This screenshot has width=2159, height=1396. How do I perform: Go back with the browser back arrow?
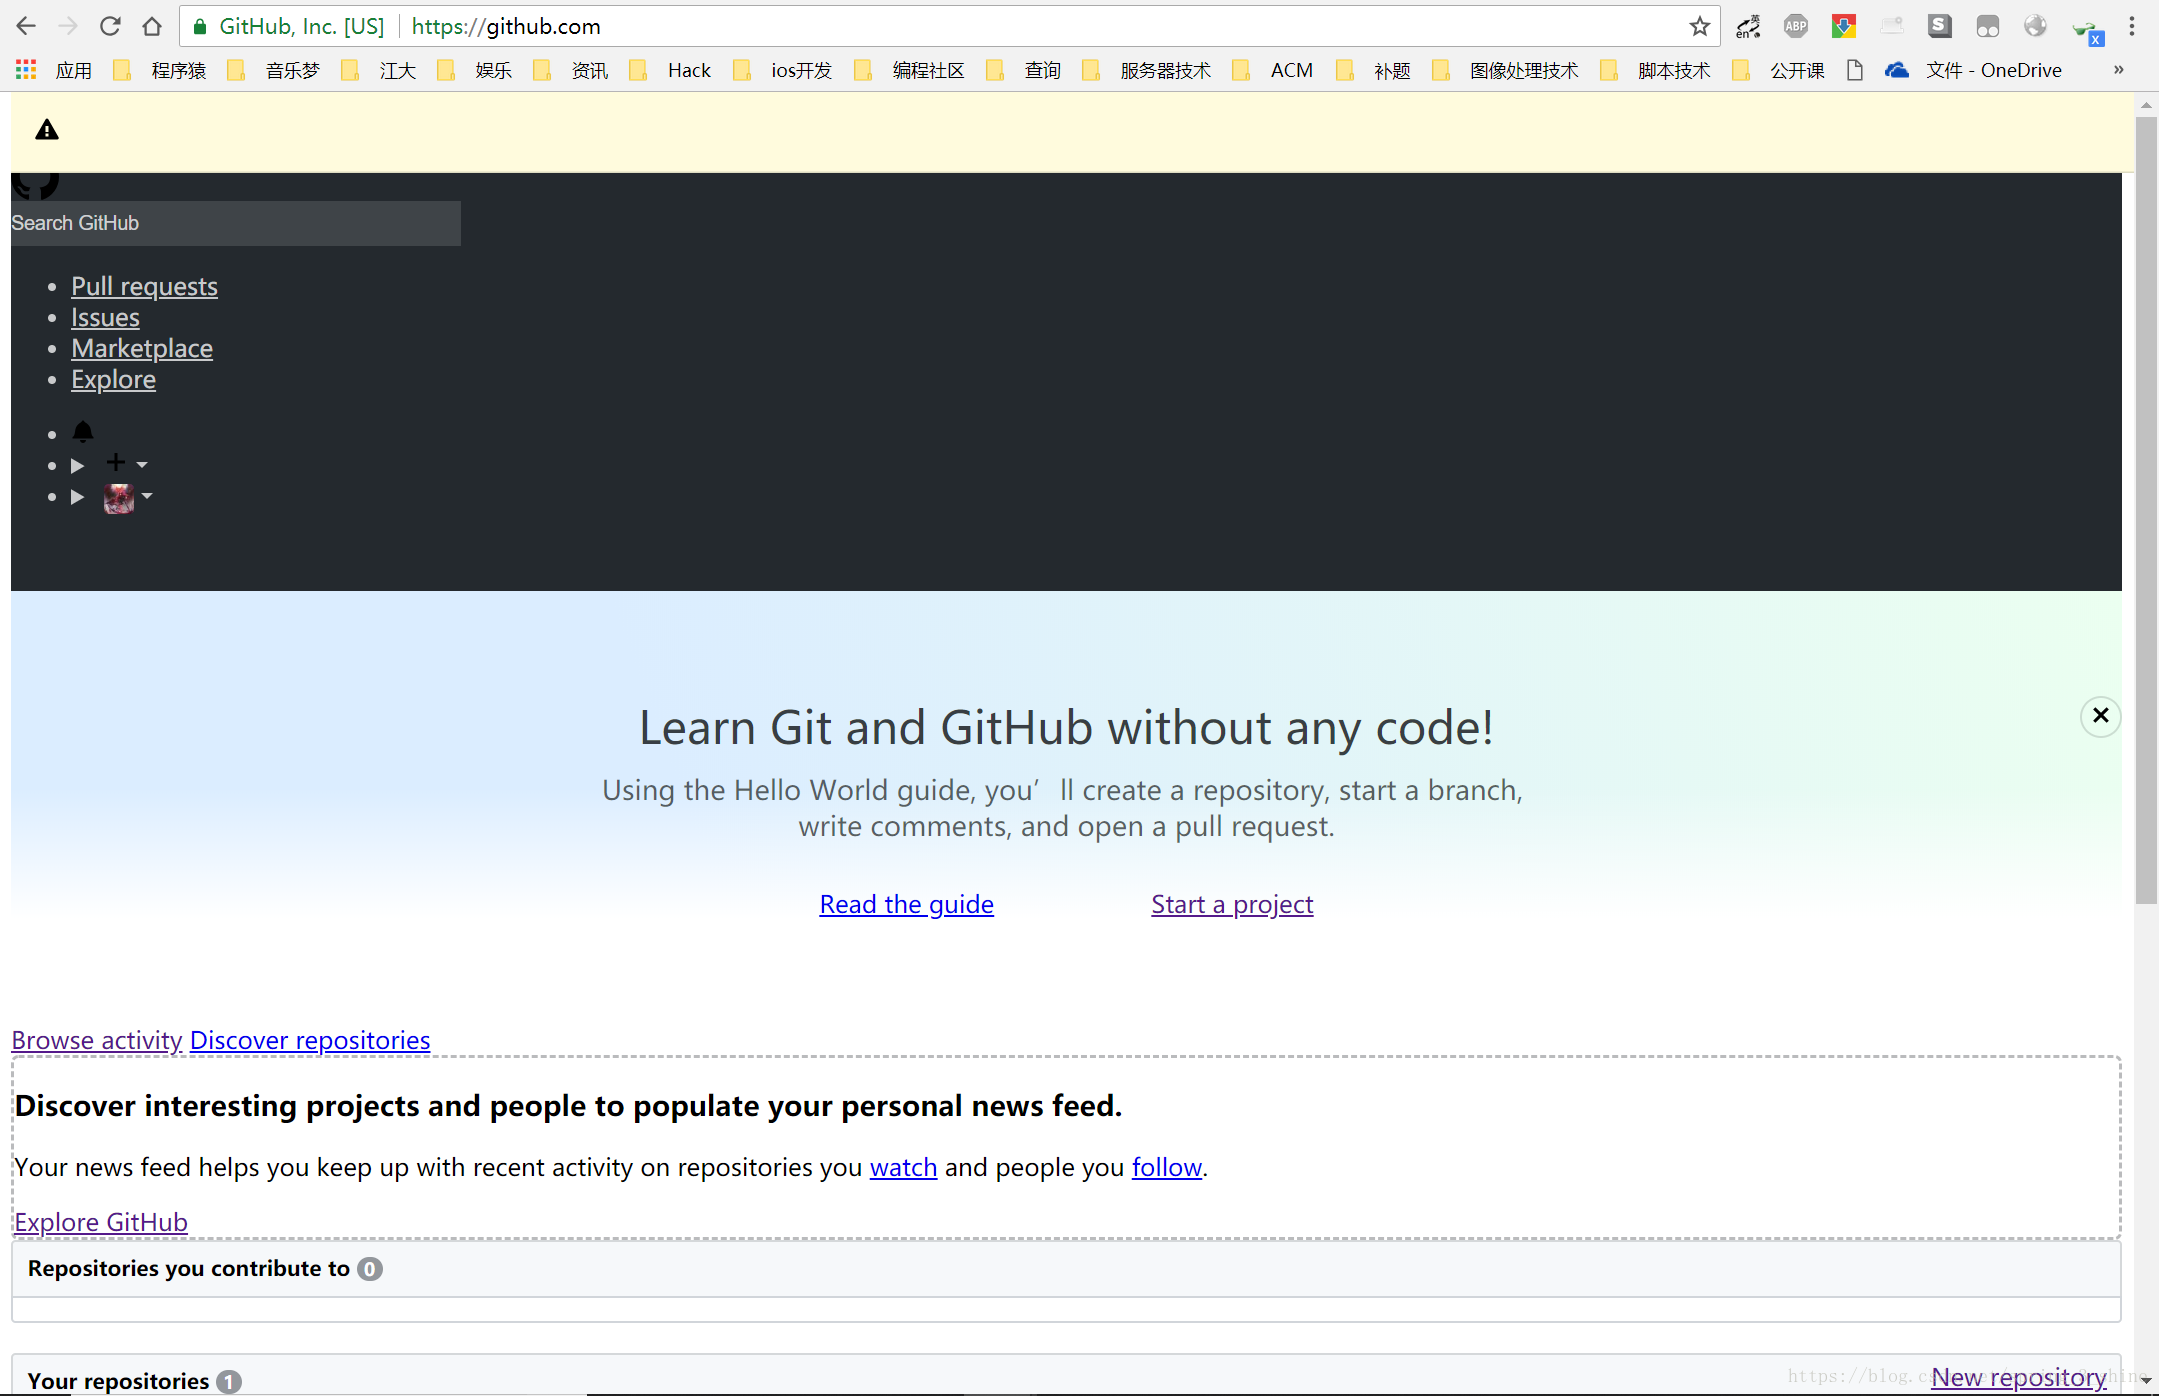point(26,27)
